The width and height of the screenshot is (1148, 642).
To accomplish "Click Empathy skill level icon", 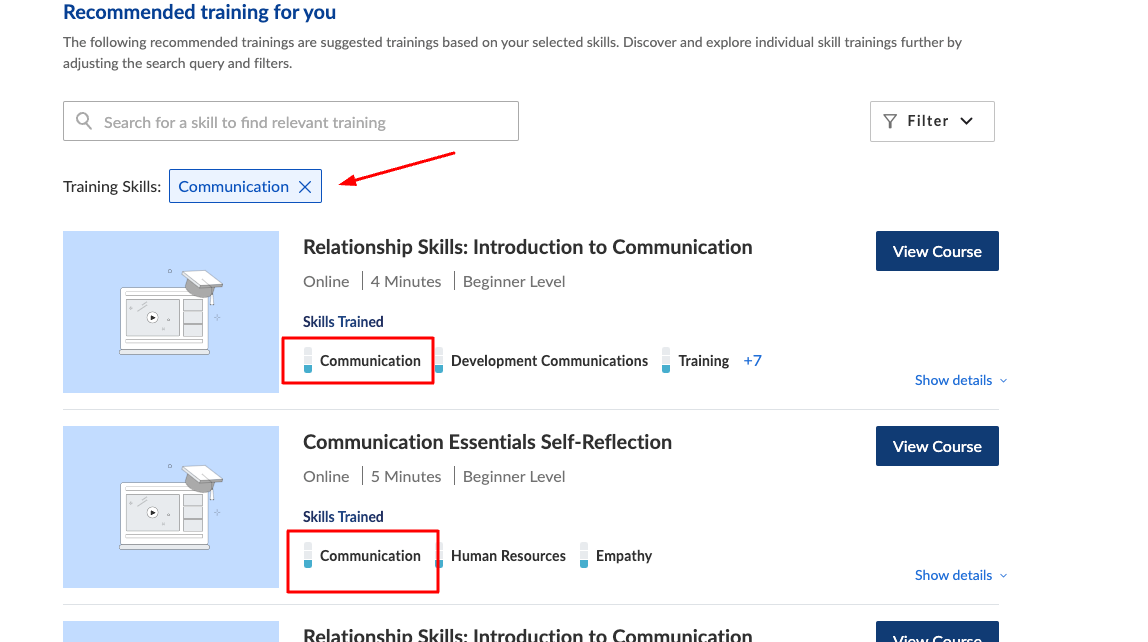I will (584, 556).
